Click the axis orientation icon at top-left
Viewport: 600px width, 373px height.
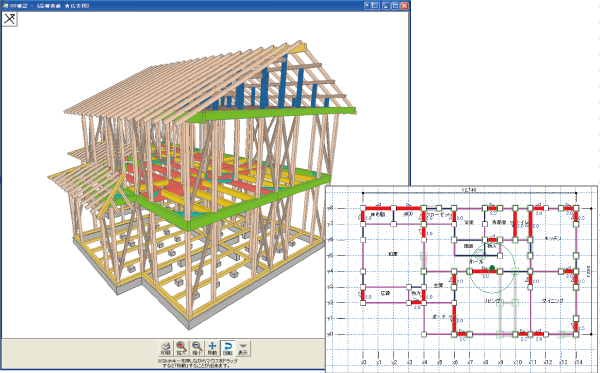(x=10, y=19)
